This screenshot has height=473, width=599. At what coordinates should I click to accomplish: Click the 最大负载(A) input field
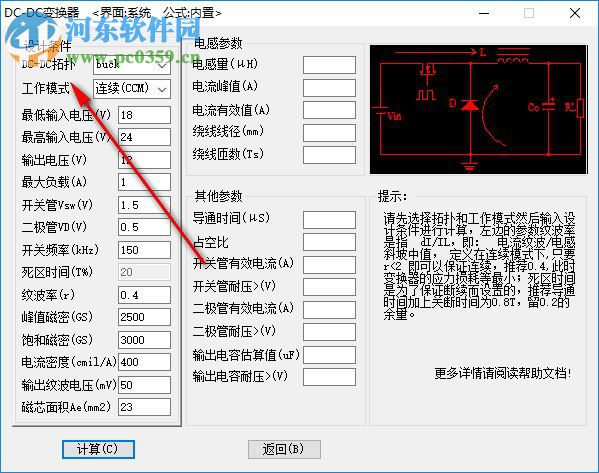click(144, 182)
